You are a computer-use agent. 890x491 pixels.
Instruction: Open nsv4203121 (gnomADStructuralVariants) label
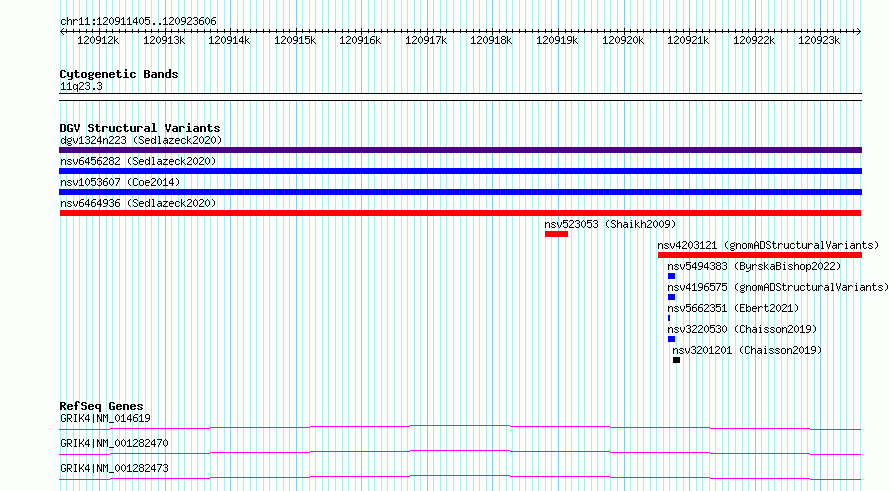click(x=768, y=245)
